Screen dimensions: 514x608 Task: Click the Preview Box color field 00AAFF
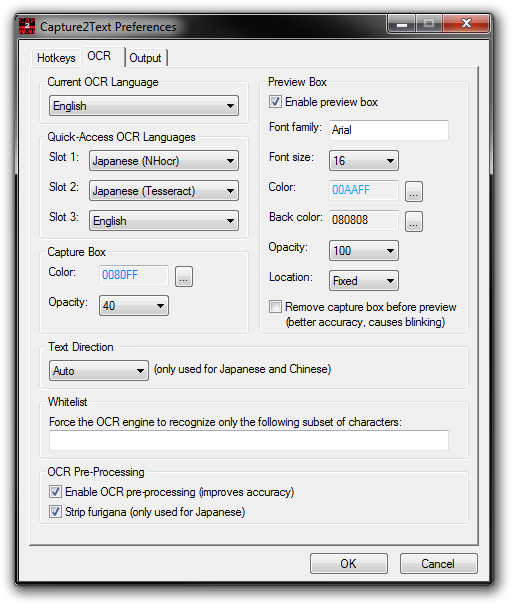pyautogui.click(x=364, y=190)
